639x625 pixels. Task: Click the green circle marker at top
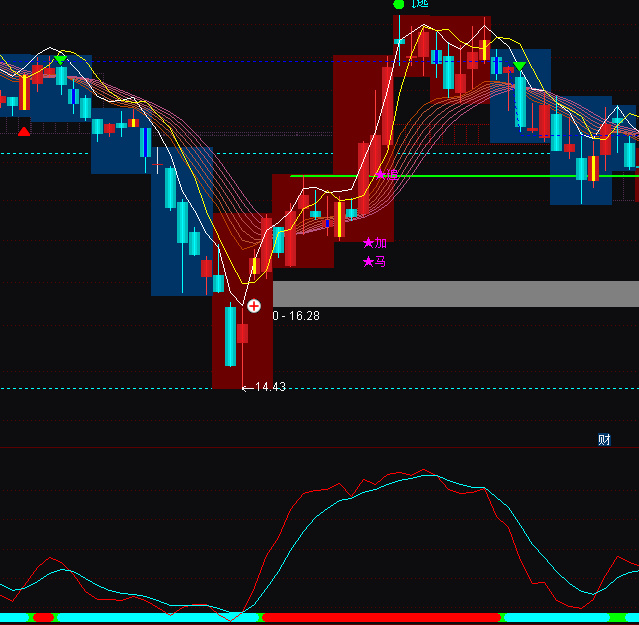pos(399,4)
